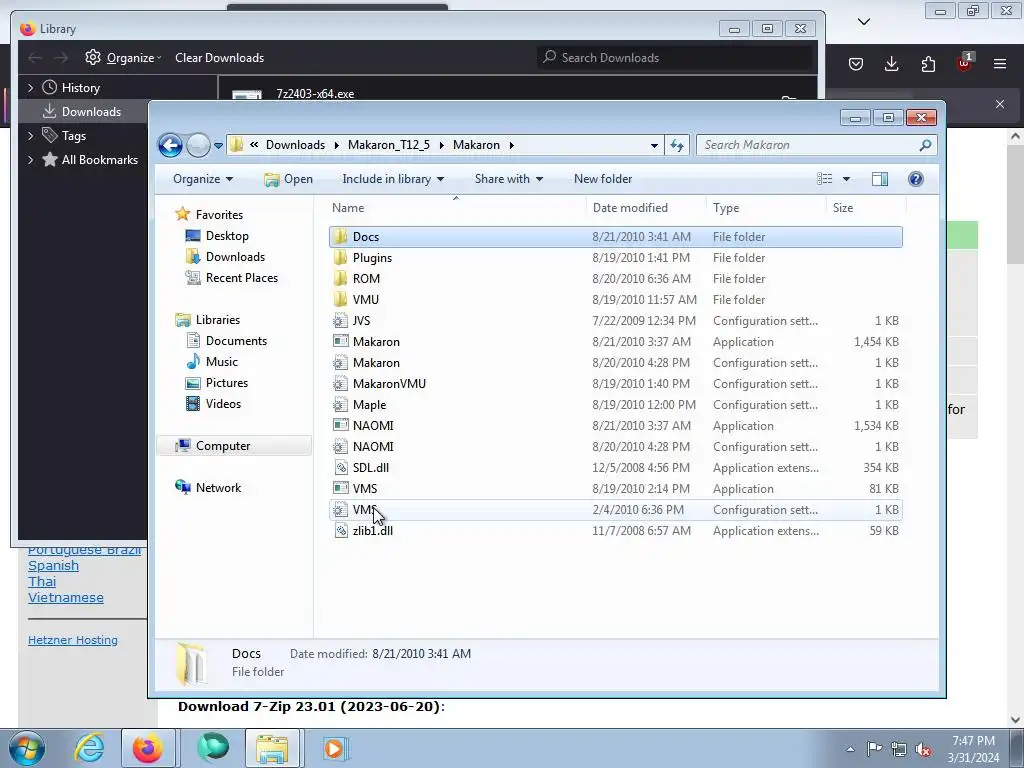Select the Maple configuration file

(x=615, y=404)
